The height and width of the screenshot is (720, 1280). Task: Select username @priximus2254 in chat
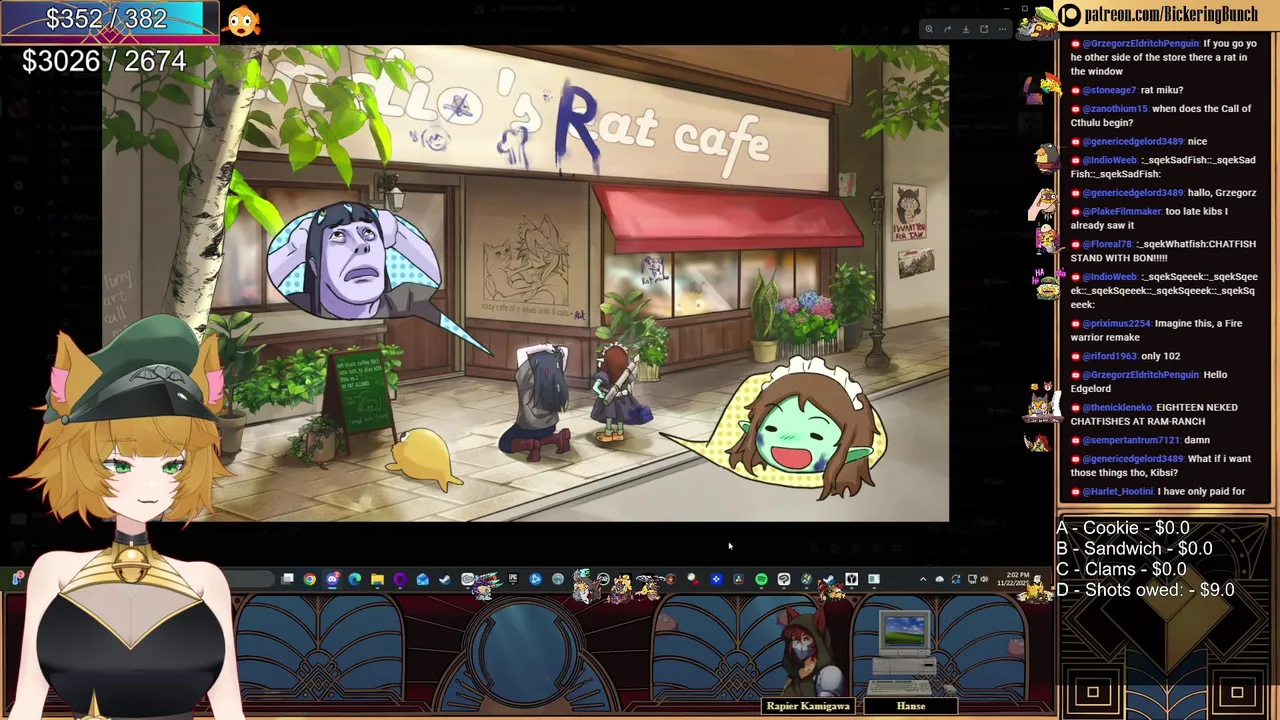tap(1118, 324)
